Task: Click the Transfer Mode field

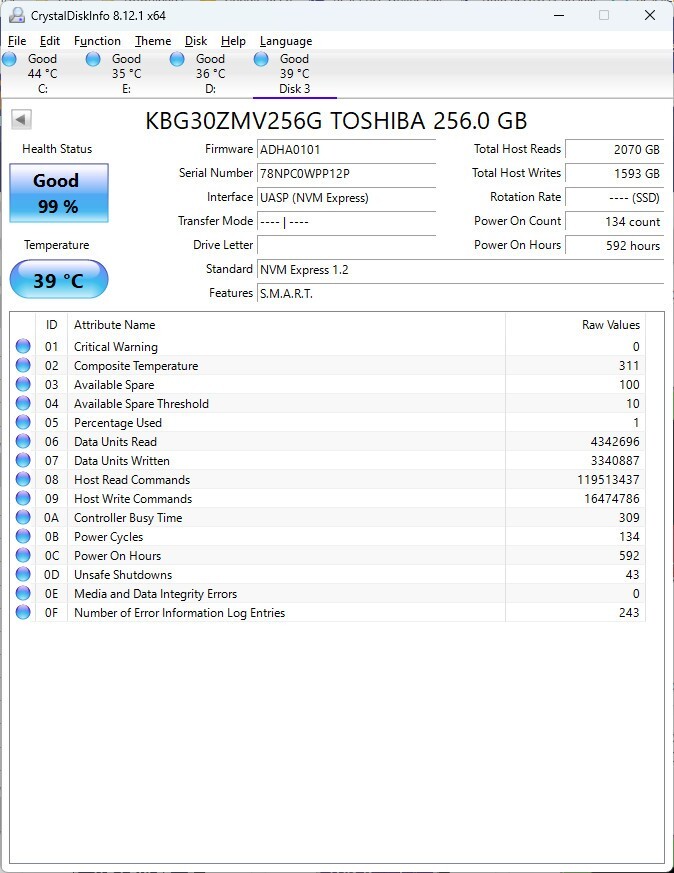Action: point(346,222)
